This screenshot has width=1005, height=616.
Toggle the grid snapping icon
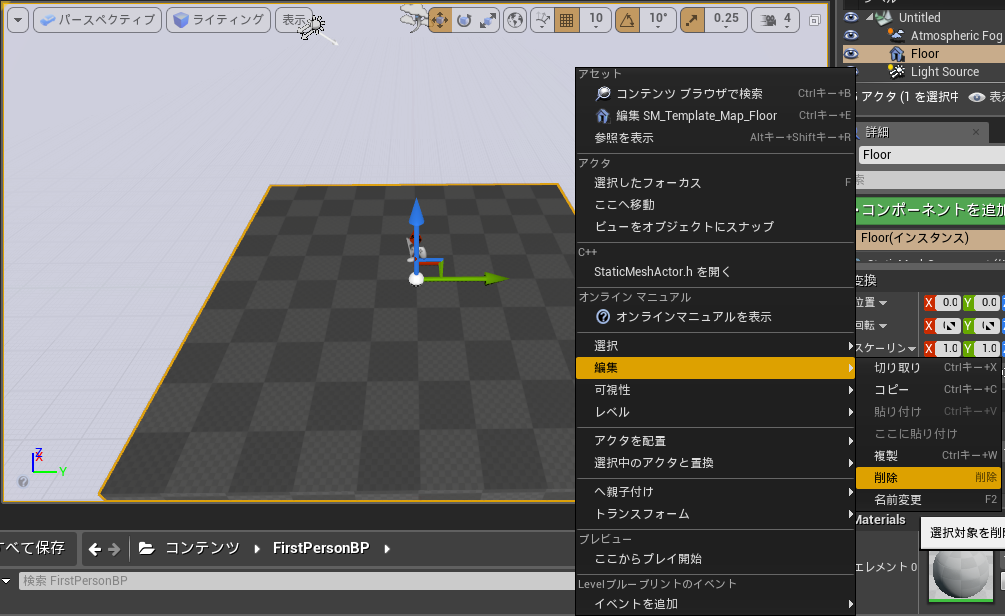(566, 19)
